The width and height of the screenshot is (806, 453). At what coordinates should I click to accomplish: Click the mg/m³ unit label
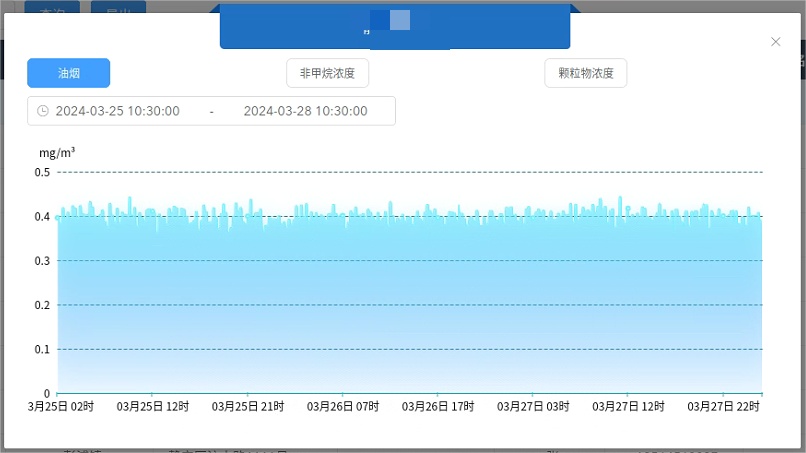point(57,153)
